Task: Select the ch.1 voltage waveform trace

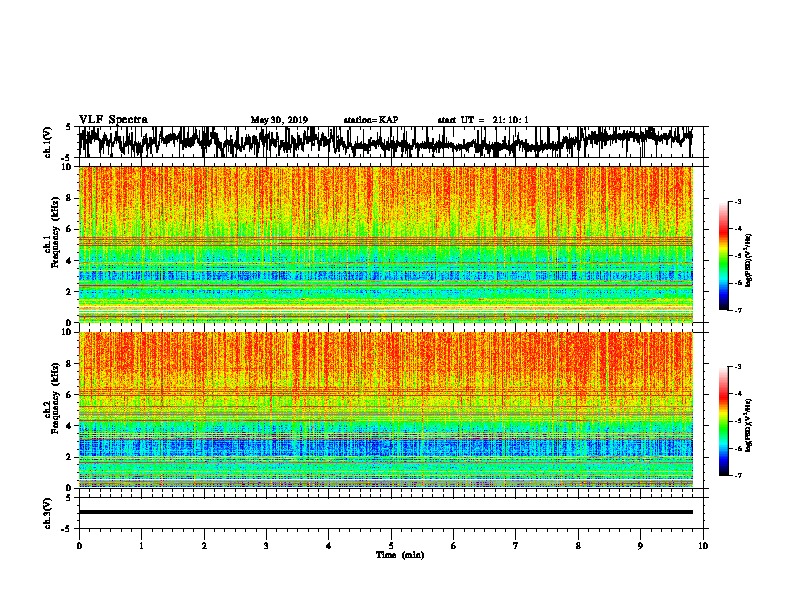Action: (x=386, y=142)
